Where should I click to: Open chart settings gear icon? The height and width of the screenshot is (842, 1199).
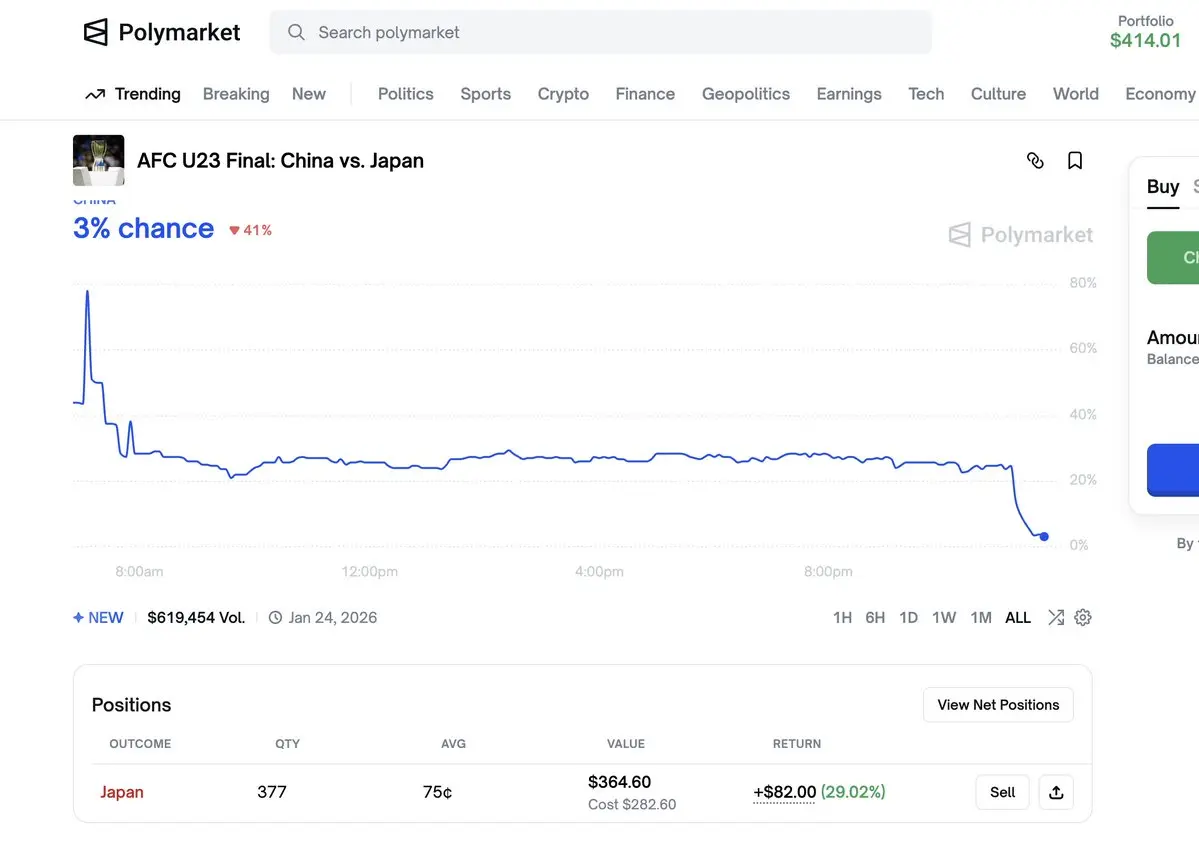pos(1083,617)
